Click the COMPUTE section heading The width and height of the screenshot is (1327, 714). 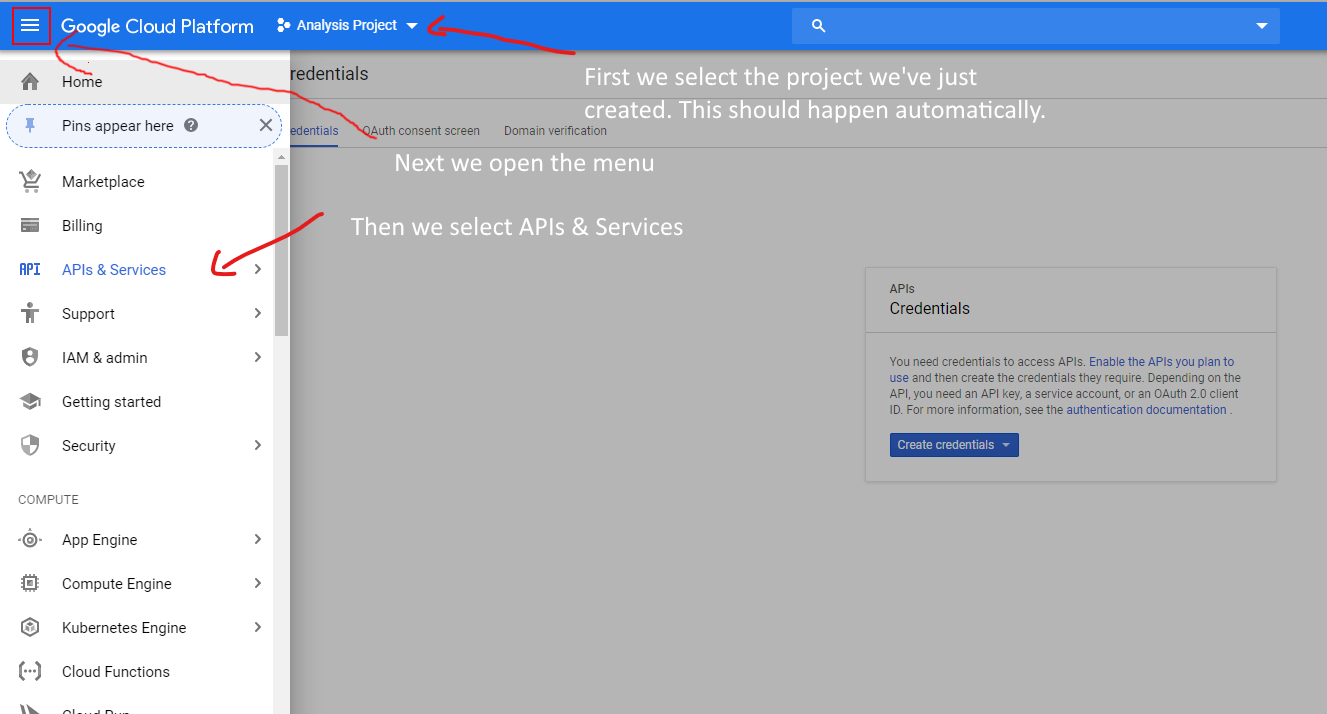48,500
